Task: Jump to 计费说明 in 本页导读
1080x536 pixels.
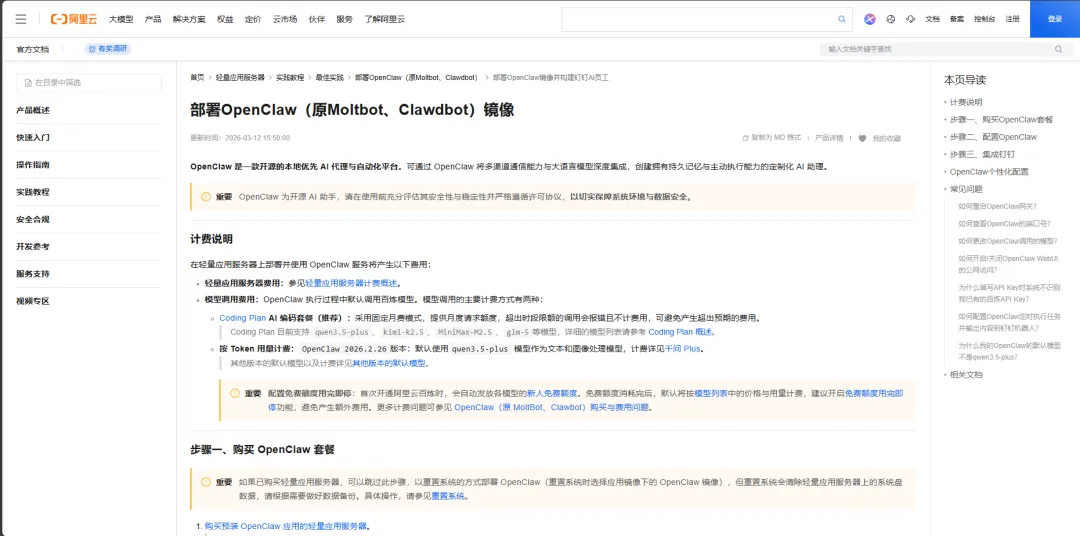Action: coord(966,102)
